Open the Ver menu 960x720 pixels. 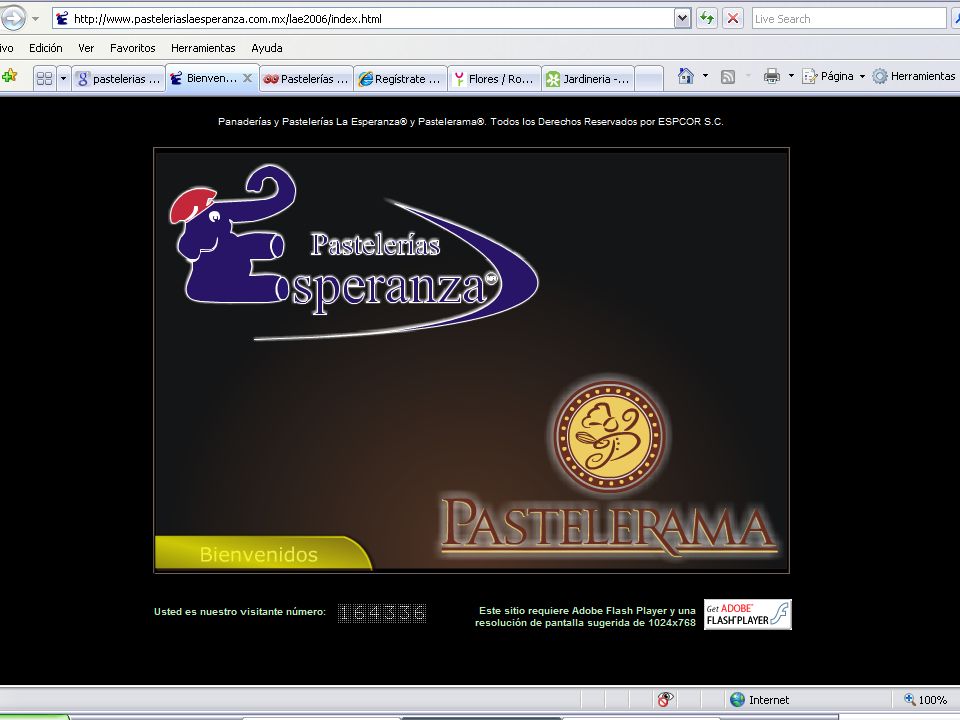[86, 48]
